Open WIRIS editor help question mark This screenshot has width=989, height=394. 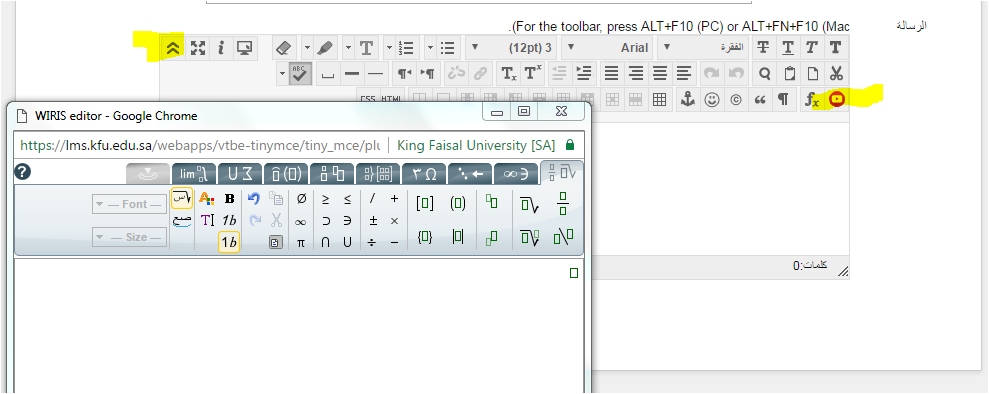[22, 171]
